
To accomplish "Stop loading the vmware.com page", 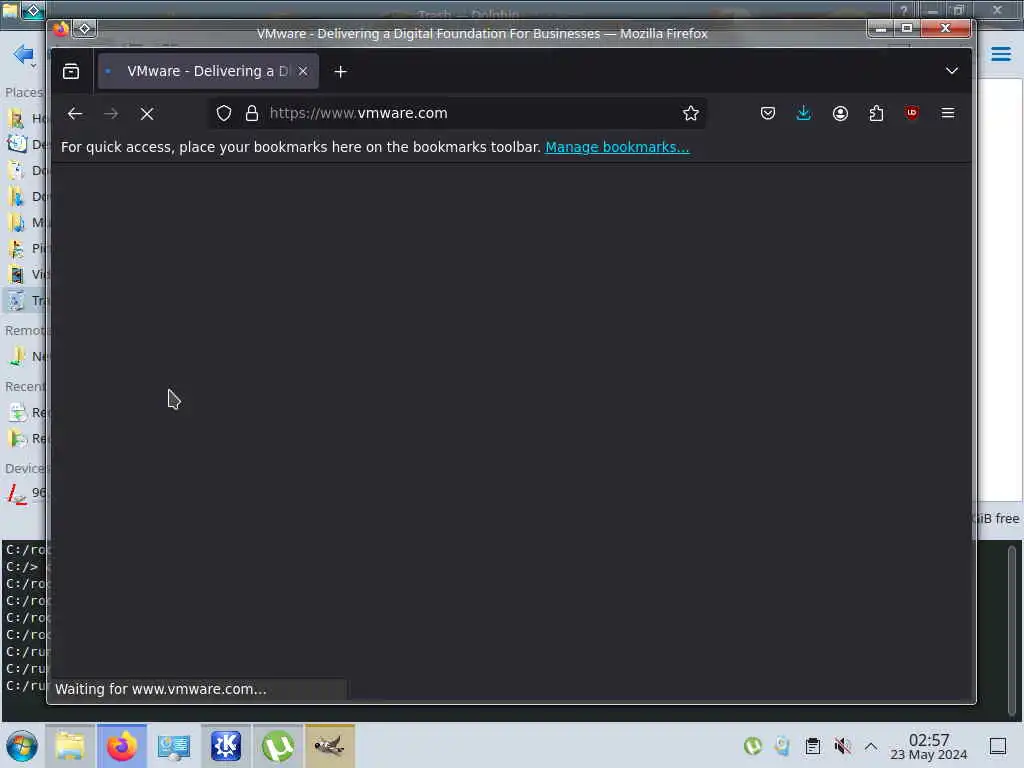I will click(147, 114).
